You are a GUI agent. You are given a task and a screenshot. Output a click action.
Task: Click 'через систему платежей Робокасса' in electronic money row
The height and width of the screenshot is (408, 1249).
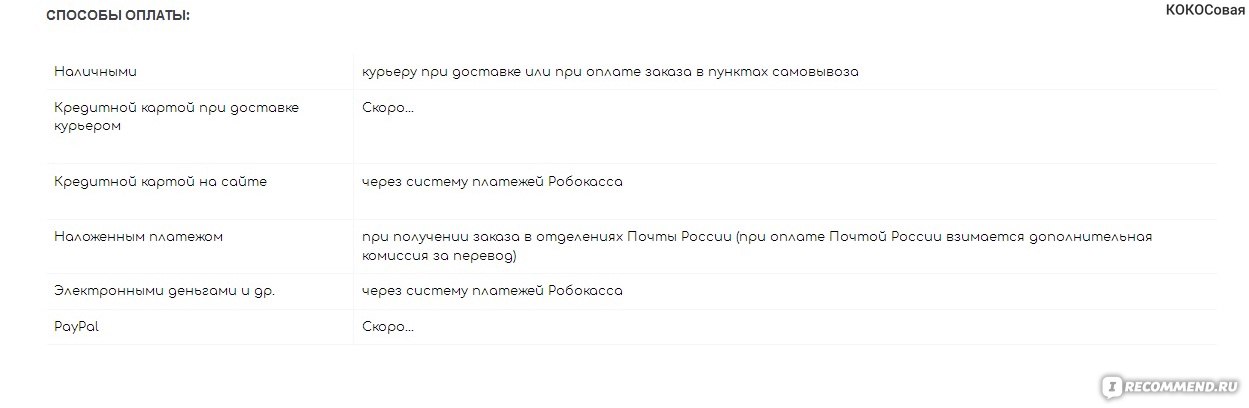[492, 290]
